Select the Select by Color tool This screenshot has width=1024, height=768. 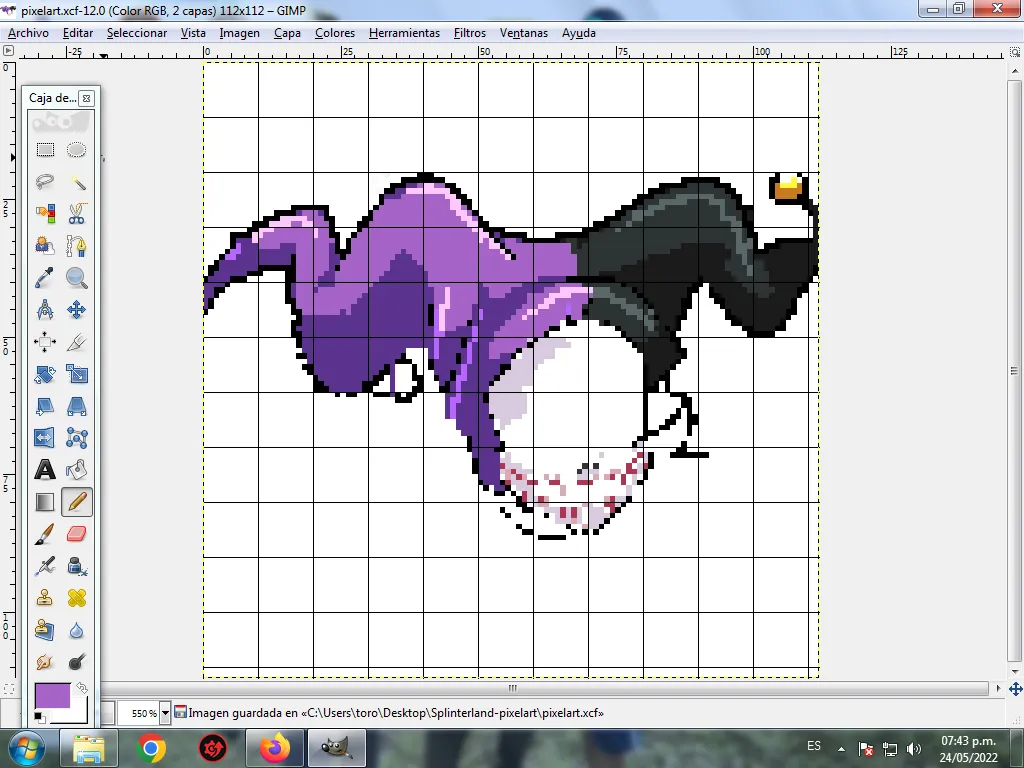(x=45, y=214)
